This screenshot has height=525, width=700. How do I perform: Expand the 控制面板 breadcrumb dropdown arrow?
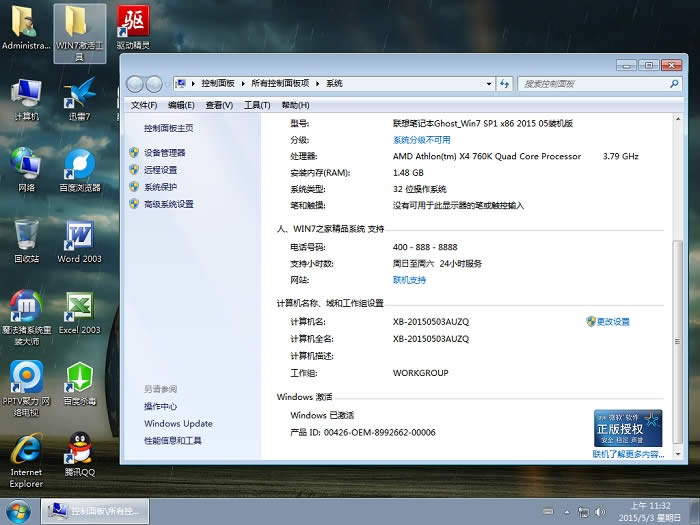tap(243, 84)
